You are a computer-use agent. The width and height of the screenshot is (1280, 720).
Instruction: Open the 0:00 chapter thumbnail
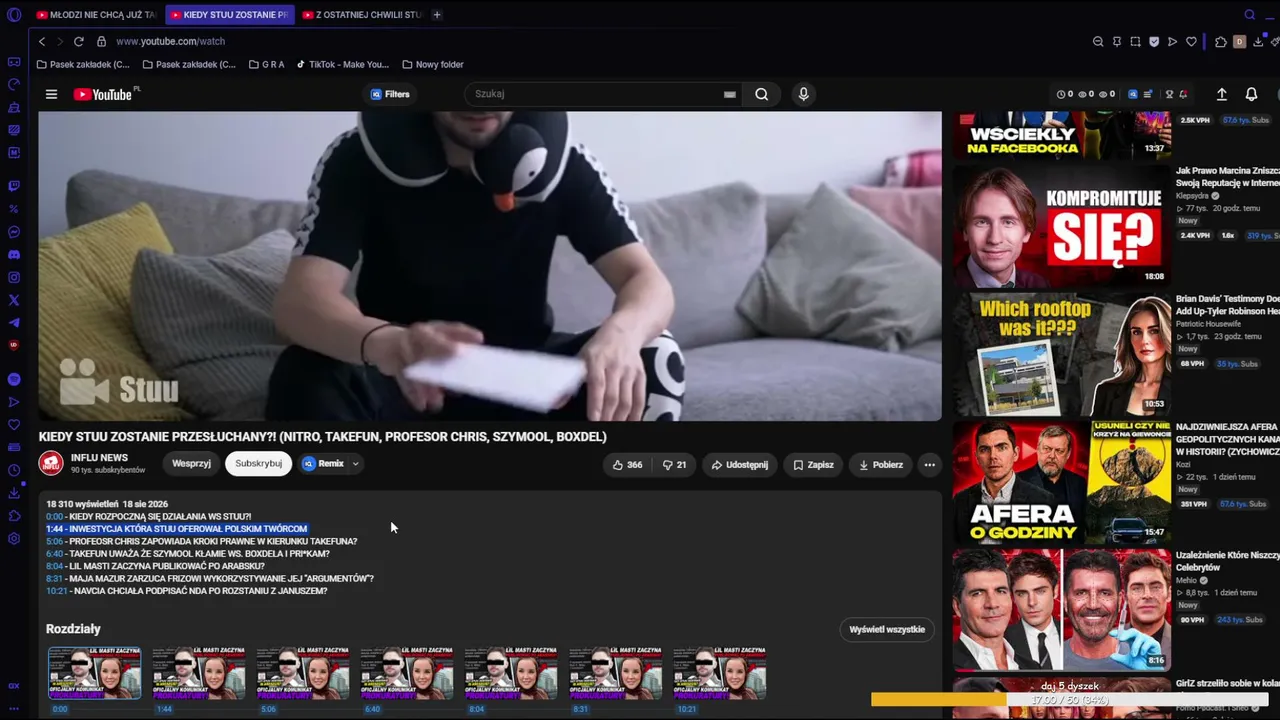95,673
